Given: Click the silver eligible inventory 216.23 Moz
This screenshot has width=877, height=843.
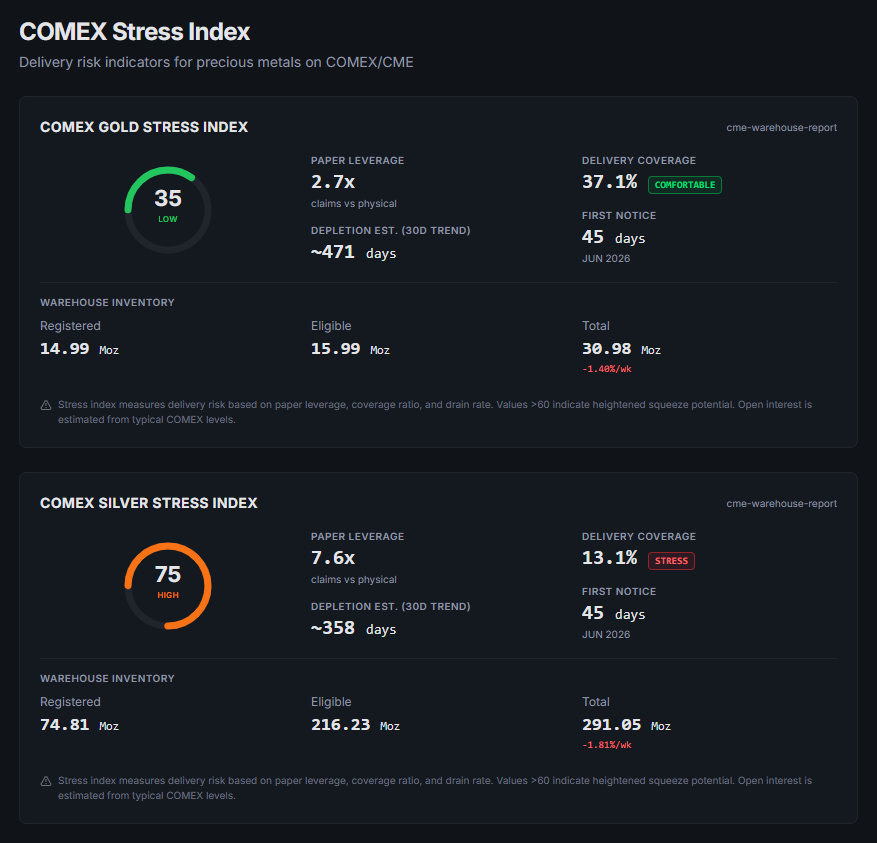Looking at the screenshot, I should [x=355, y=725].
